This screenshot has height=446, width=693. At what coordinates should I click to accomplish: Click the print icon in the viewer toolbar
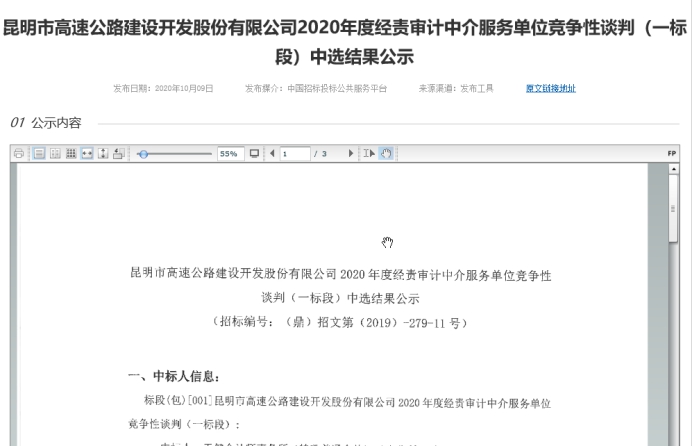[19, 154]
